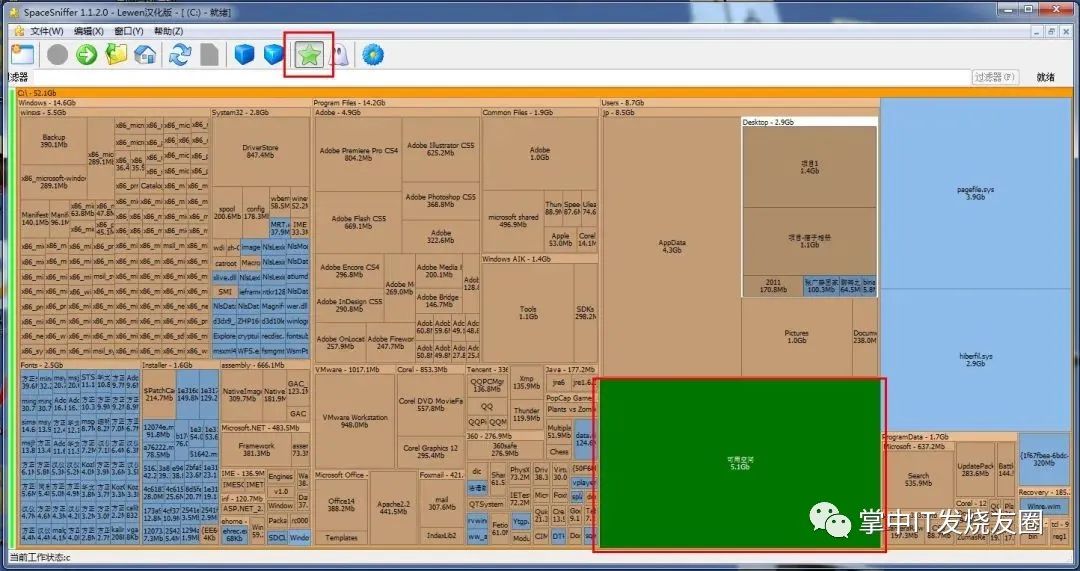Click the ProgramData - 1.7Gb header

(x=949, y=437)
